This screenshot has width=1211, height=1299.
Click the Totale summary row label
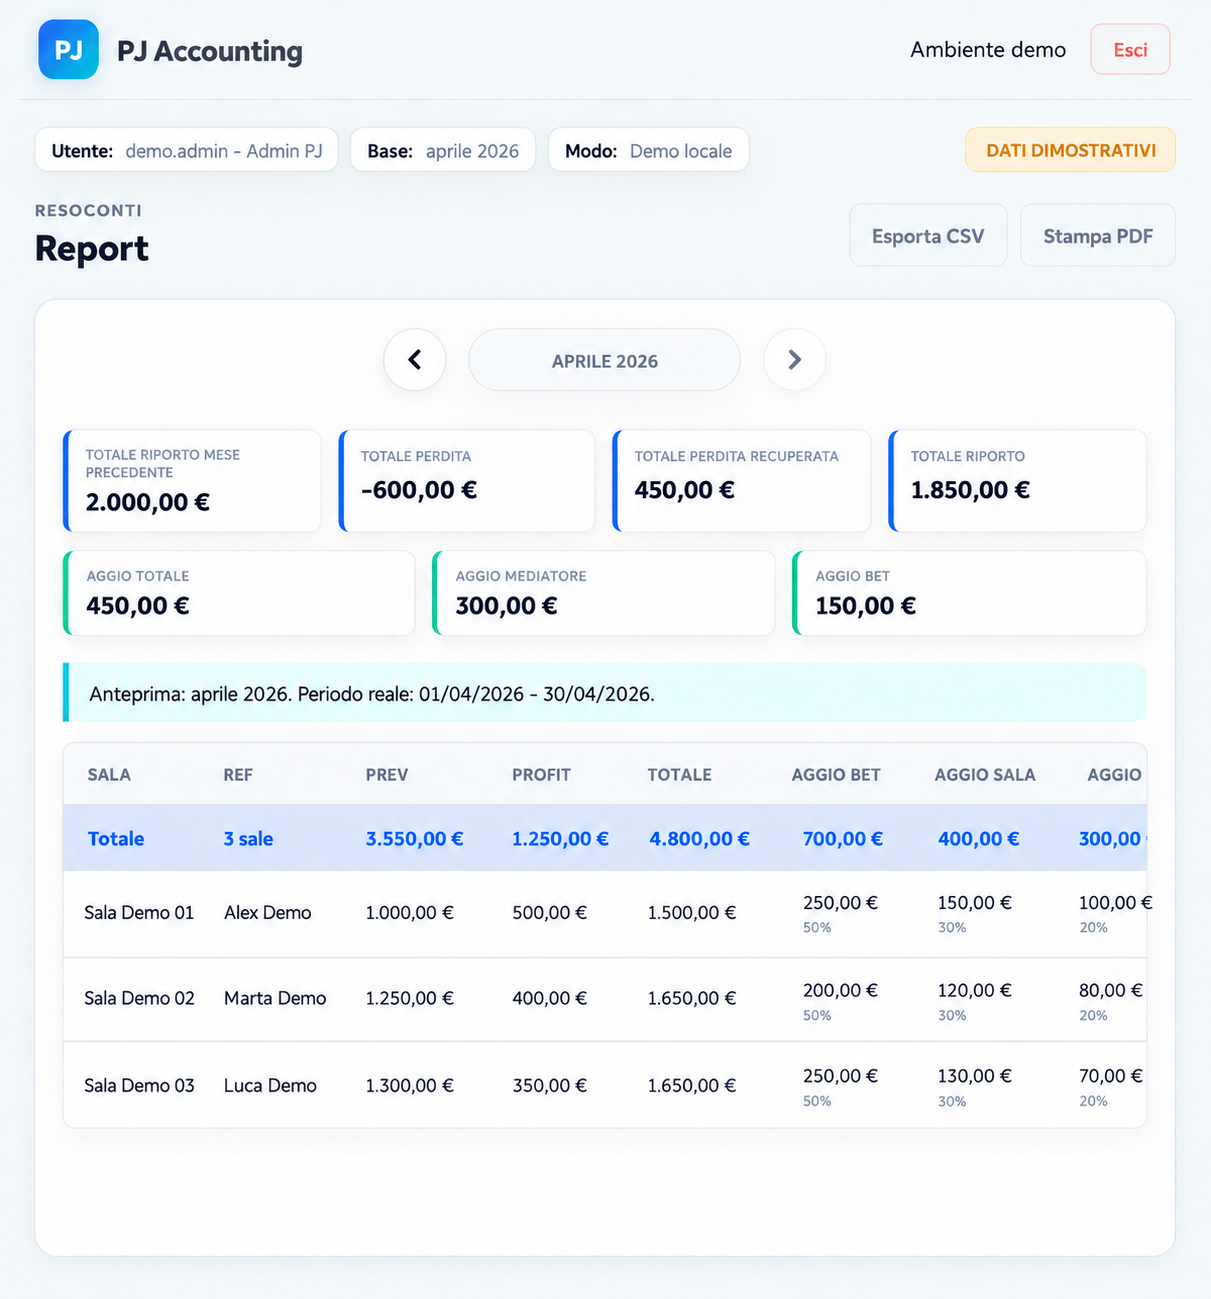tap(116, 838)
